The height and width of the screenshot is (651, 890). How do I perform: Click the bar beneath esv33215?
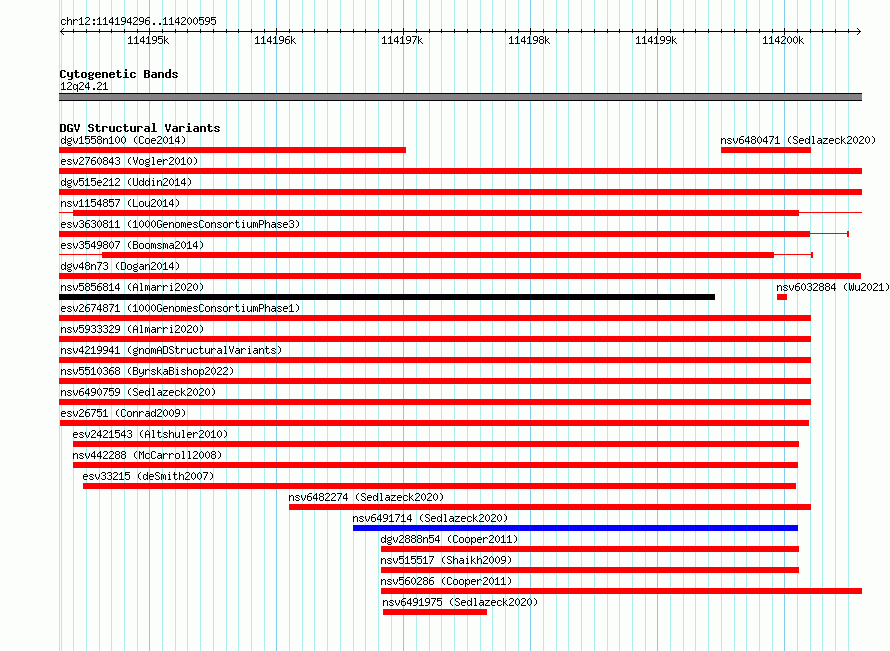(439, 486)
